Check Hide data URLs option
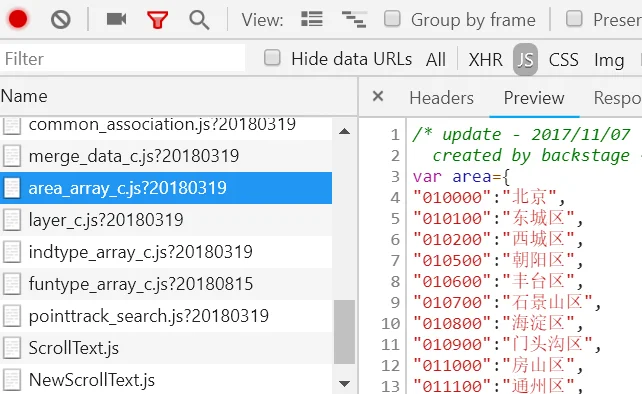This screenshot has height=394, width=642. pos(272,58)
